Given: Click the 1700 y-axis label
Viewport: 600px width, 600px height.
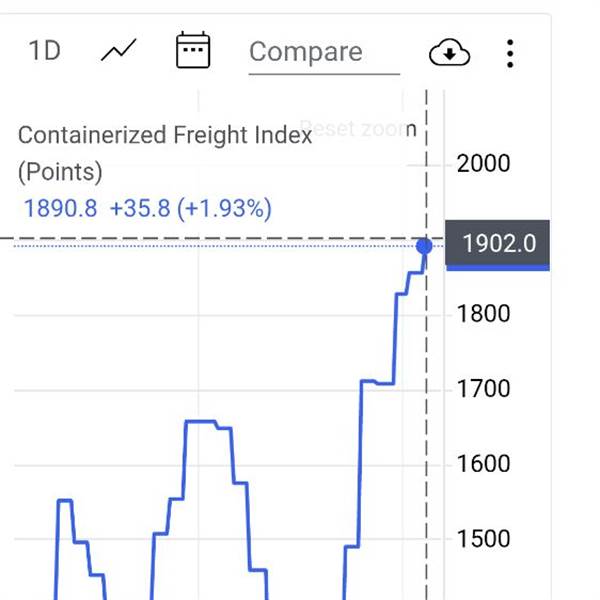Looking at the screenshot, I should 483,389.
